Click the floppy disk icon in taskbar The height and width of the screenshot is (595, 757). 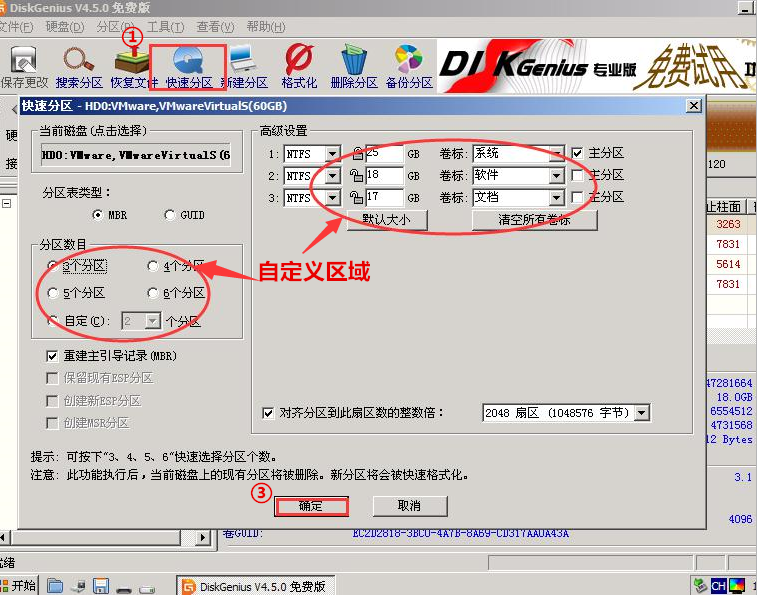101,586
